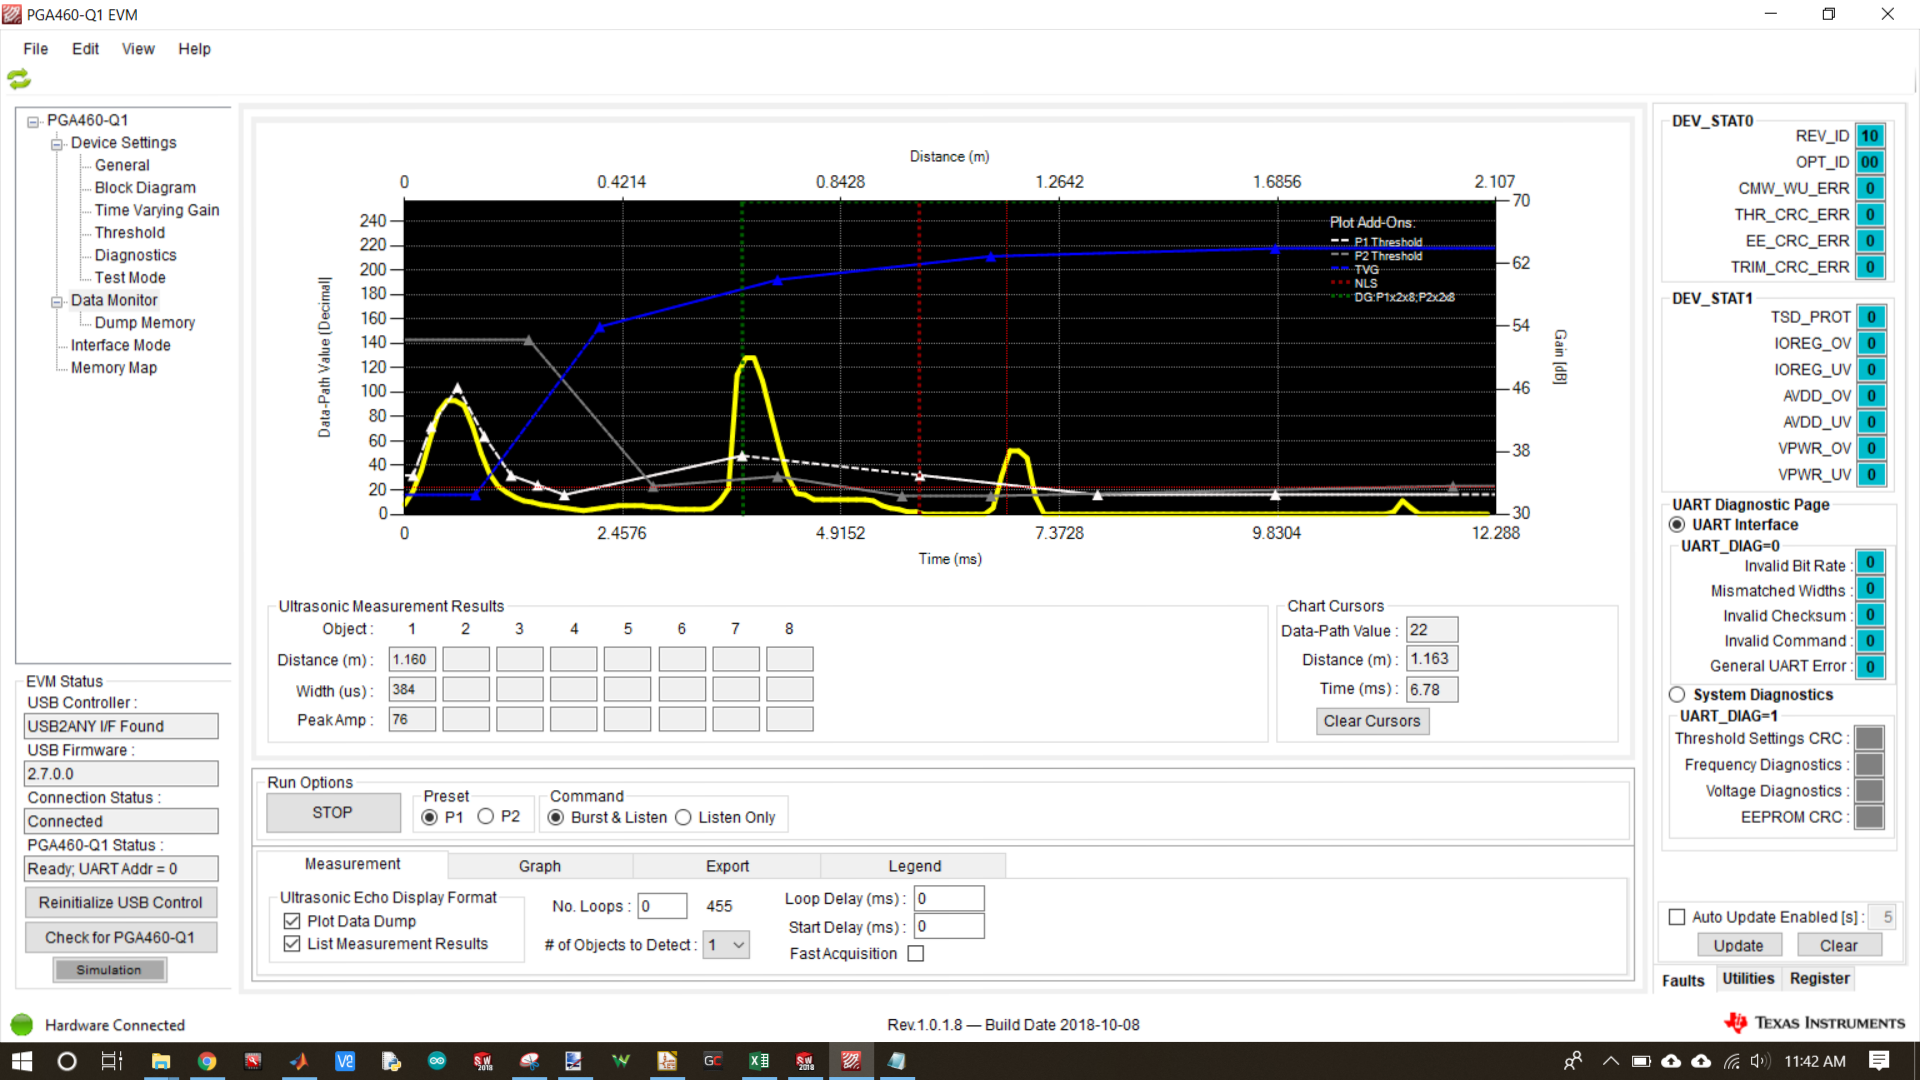Open Google Chrome from taskbar
Screen dimensions: 1920x1080
[x=206, y=1061]
